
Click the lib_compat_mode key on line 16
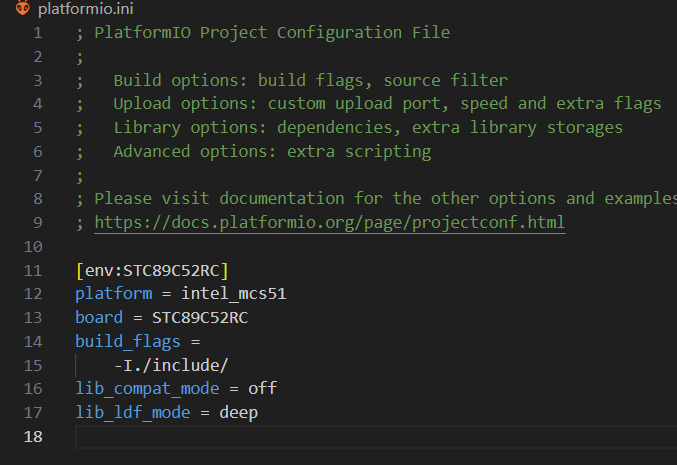[147, 389]
